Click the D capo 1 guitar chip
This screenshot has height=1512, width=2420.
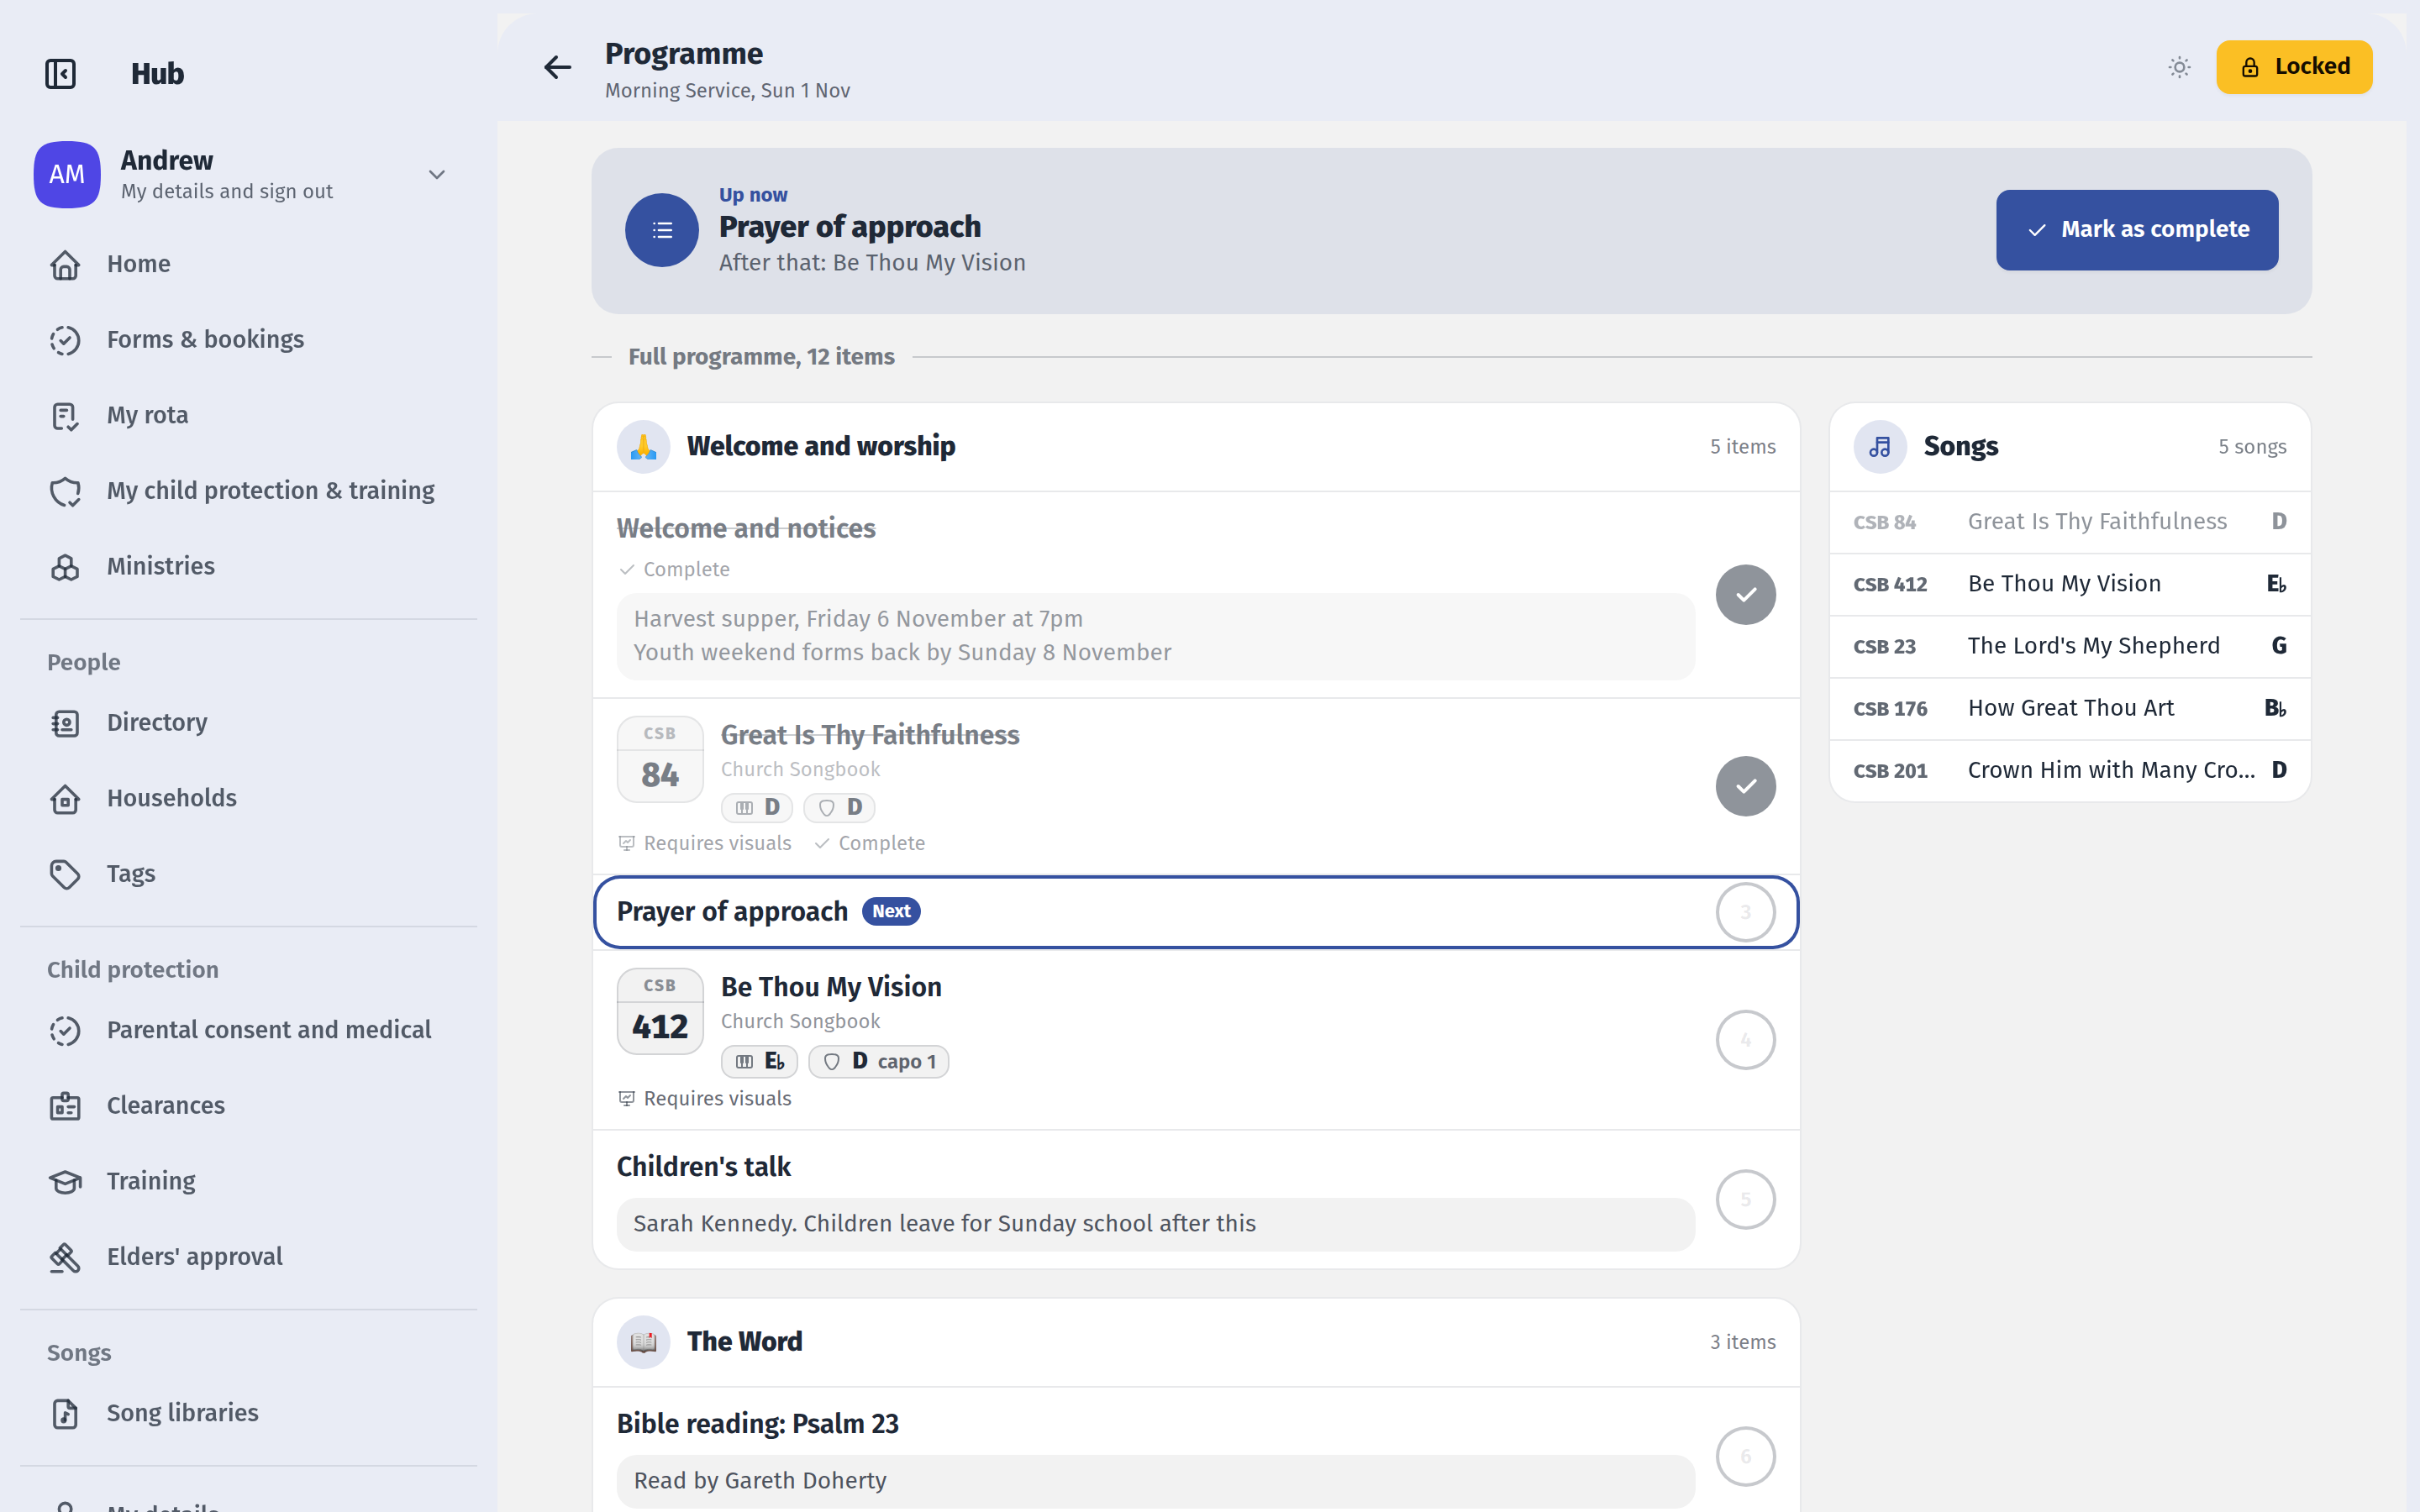click(x=879, y=1061)
